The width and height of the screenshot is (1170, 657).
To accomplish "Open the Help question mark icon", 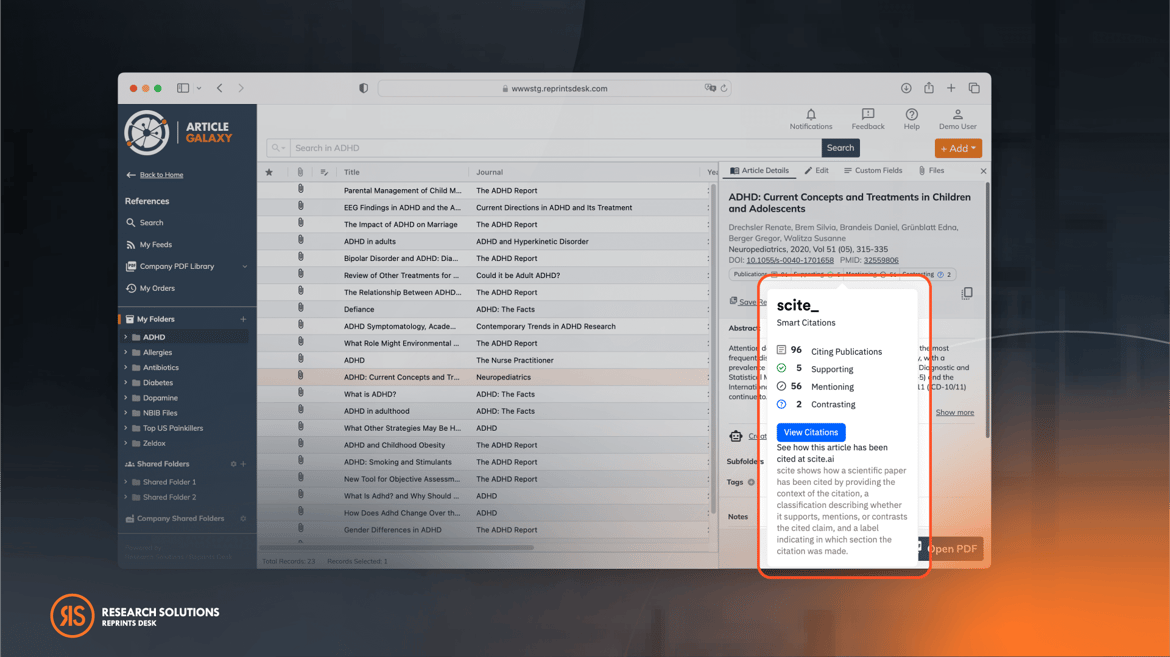I will click(911, 115).
